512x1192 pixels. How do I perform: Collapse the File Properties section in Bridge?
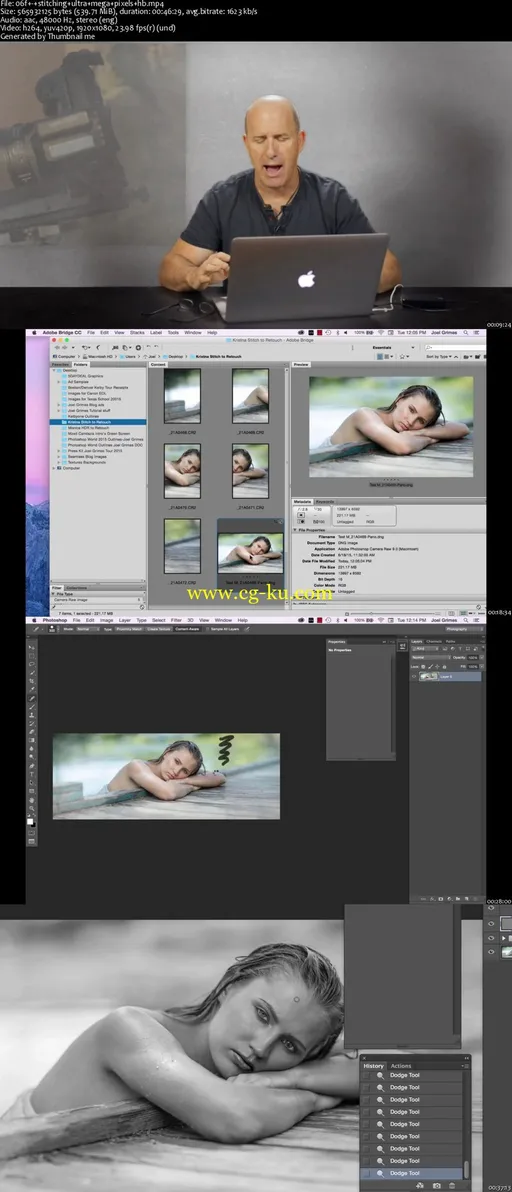point(295,529)
